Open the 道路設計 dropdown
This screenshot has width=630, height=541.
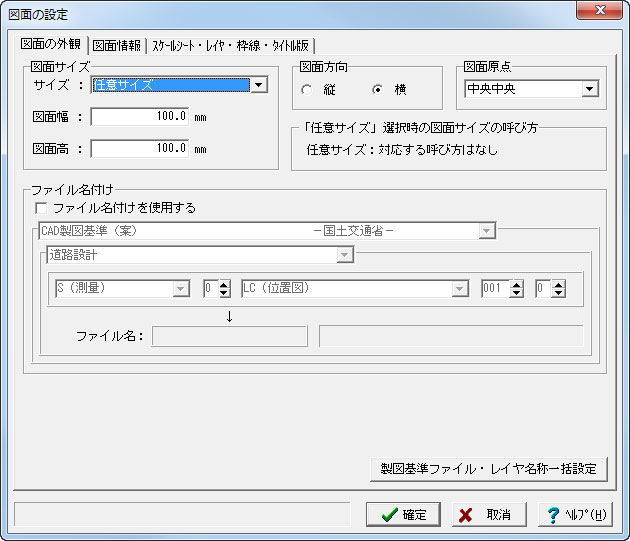[x=200, y=255]
